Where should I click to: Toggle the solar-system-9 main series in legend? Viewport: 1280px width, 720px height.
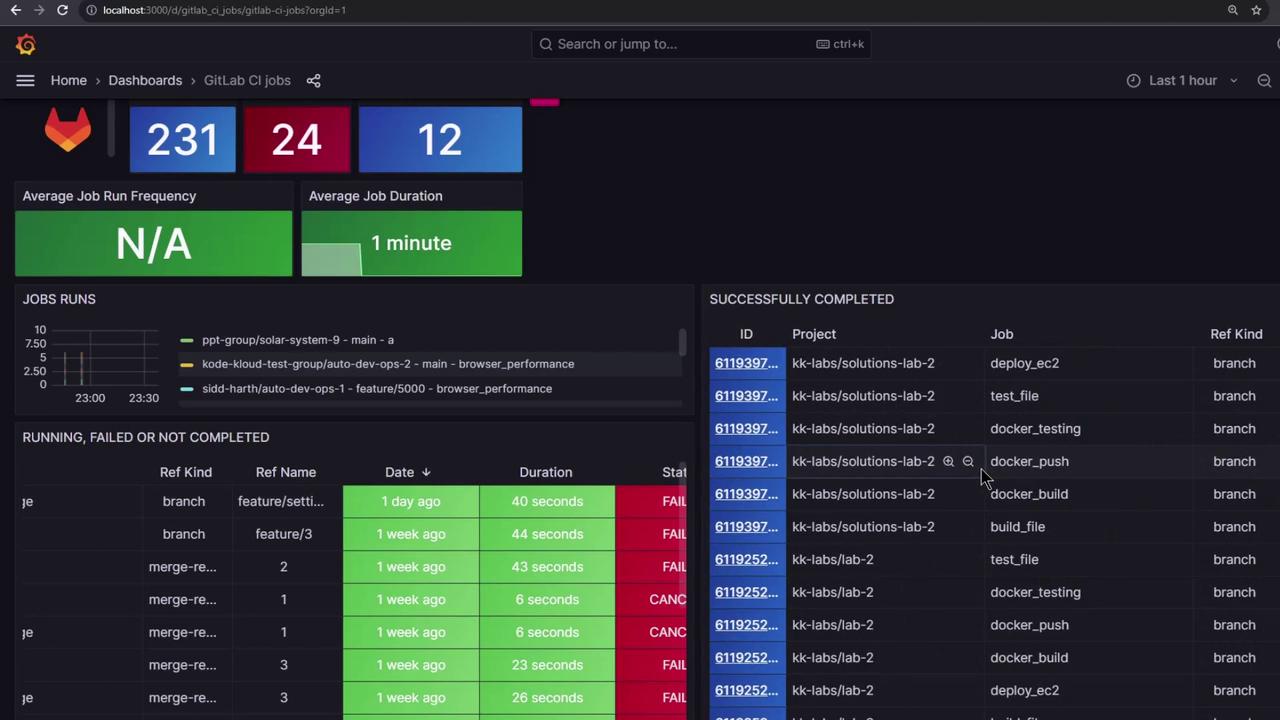point(297,340)
